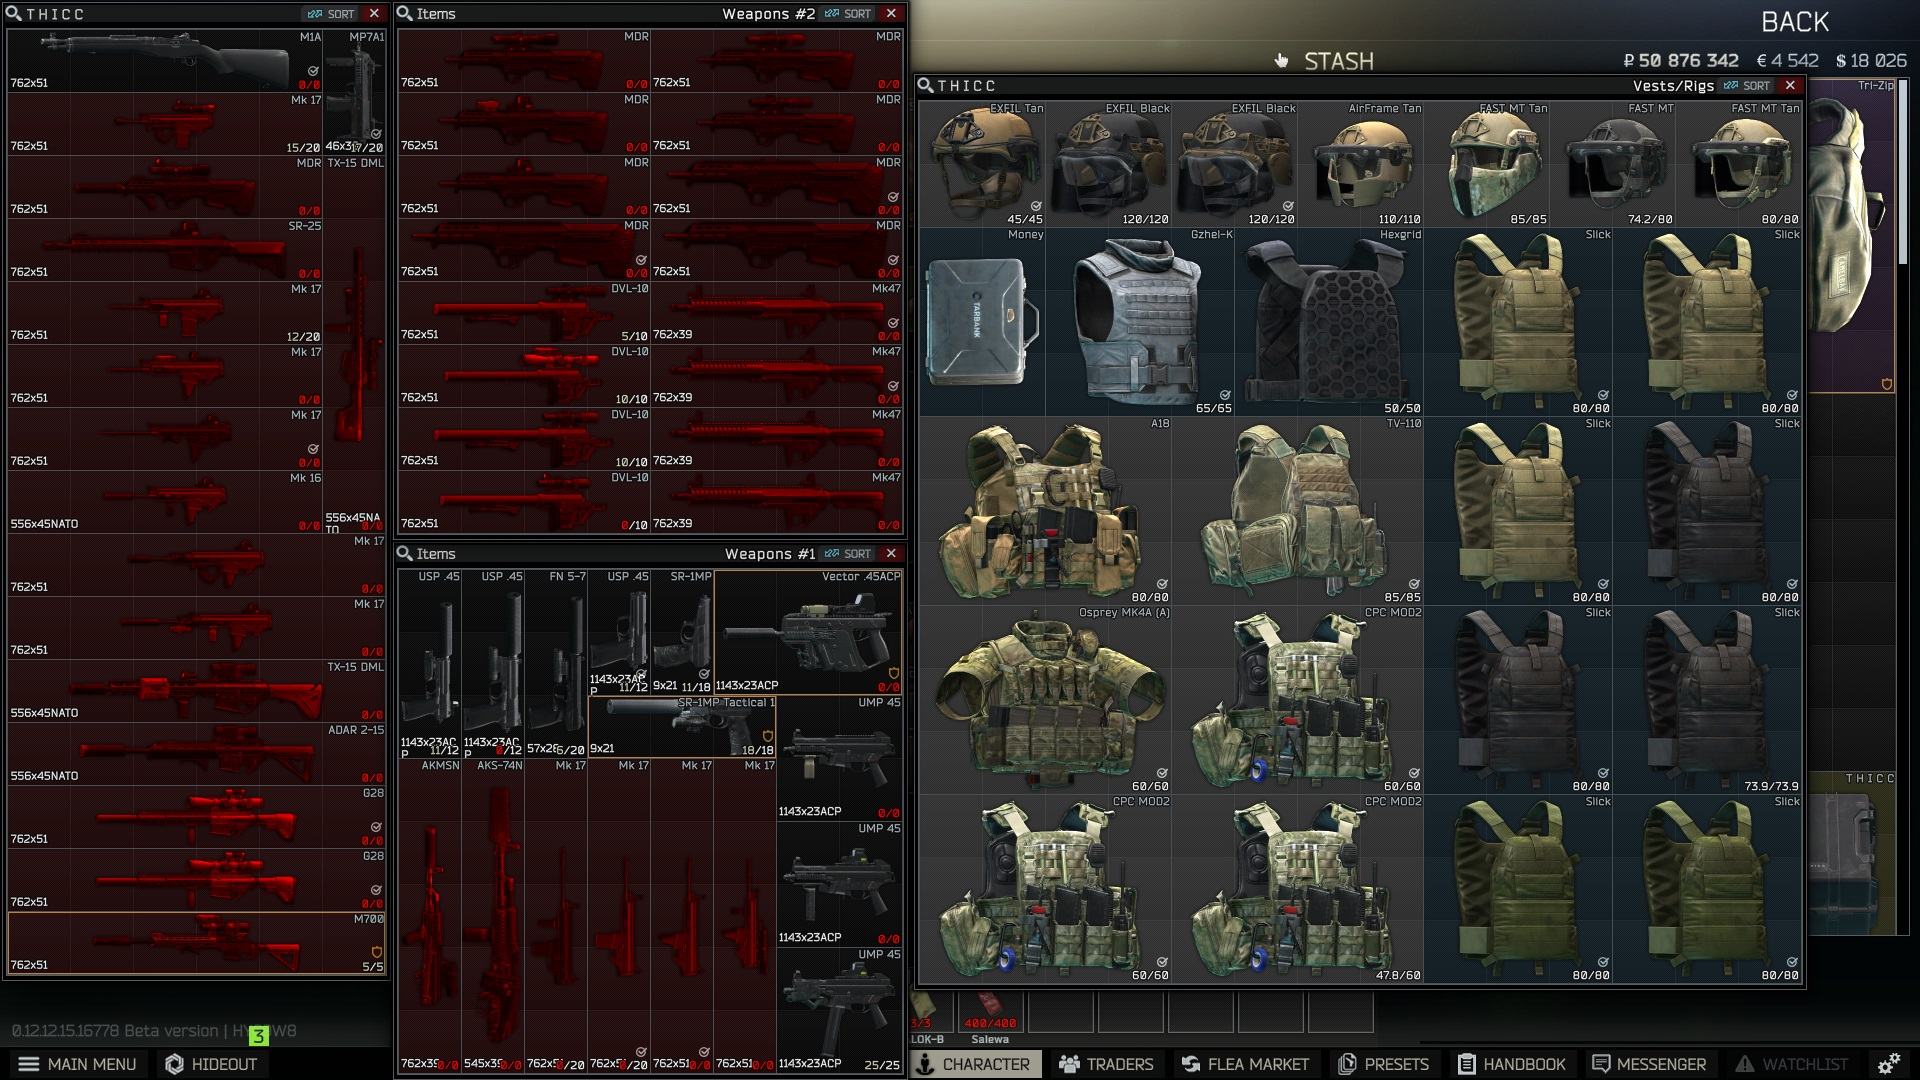Close the Weapons #2 container window
The width and height of the screenshot is (1920, 1080).
891,14
